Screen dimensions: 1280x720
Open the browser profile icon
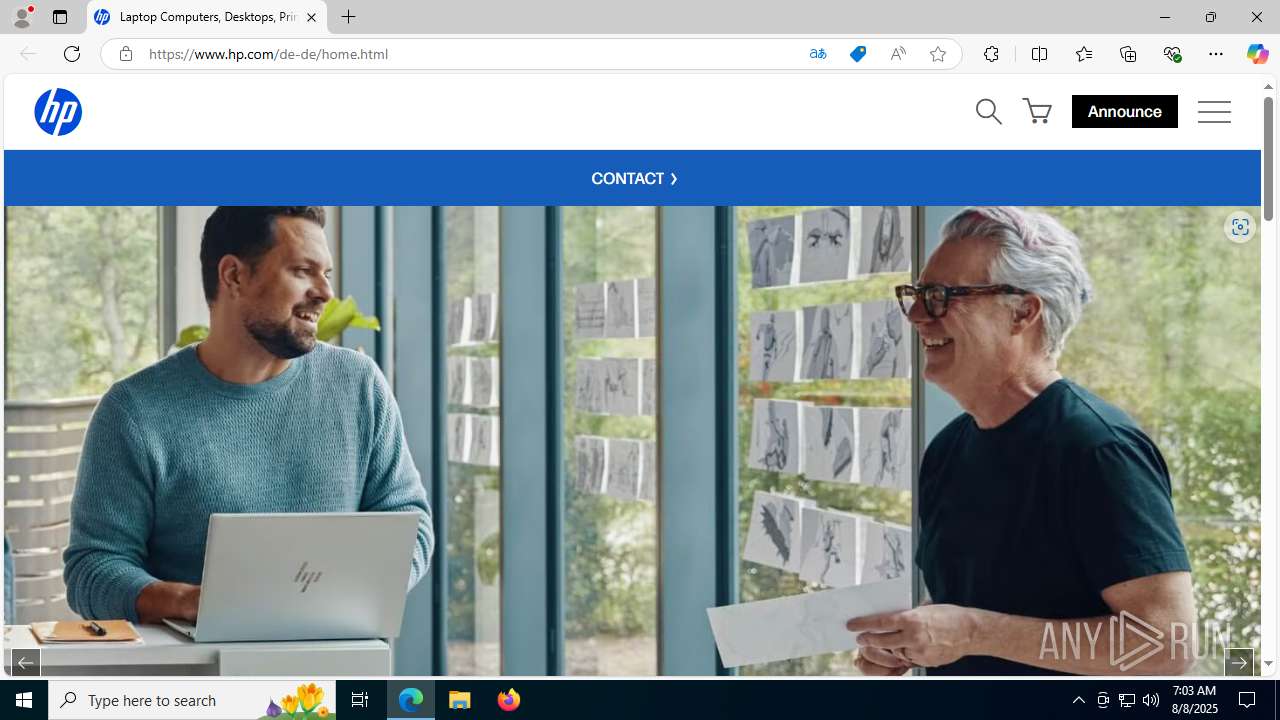click(x=22, y=17)
